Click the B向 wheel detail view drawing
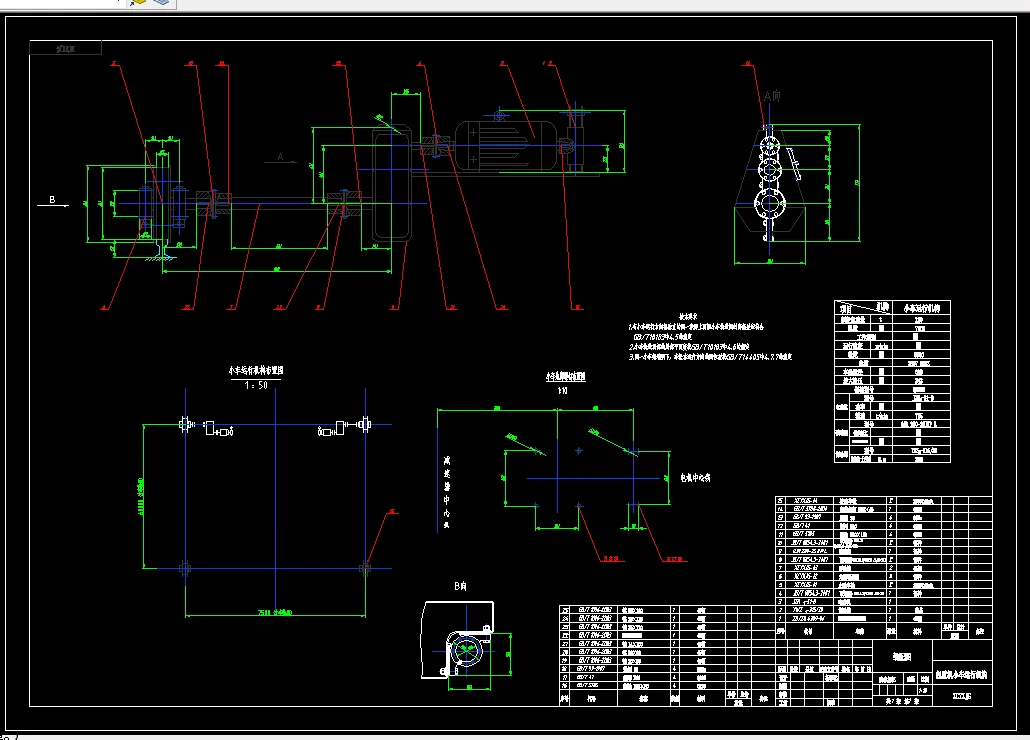The height and width of the screenshot is (740, 1030). tap(466, 645)
